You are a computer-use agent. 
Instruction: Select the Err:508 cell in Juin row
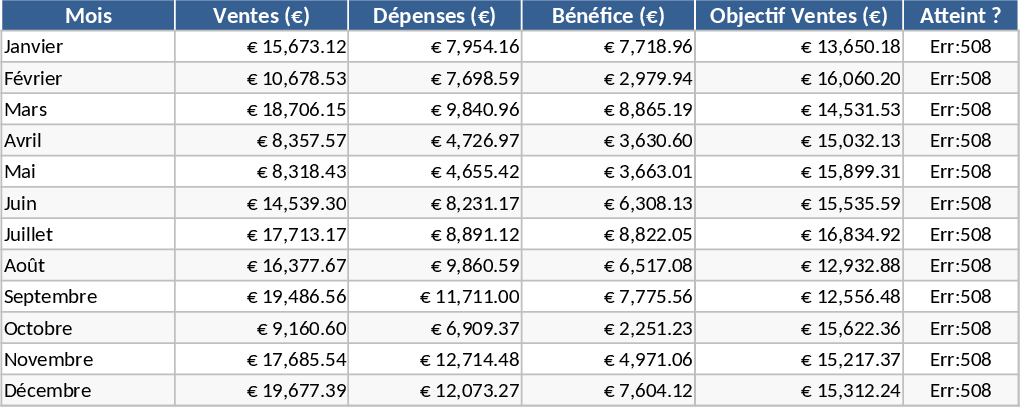coord(960,203)
